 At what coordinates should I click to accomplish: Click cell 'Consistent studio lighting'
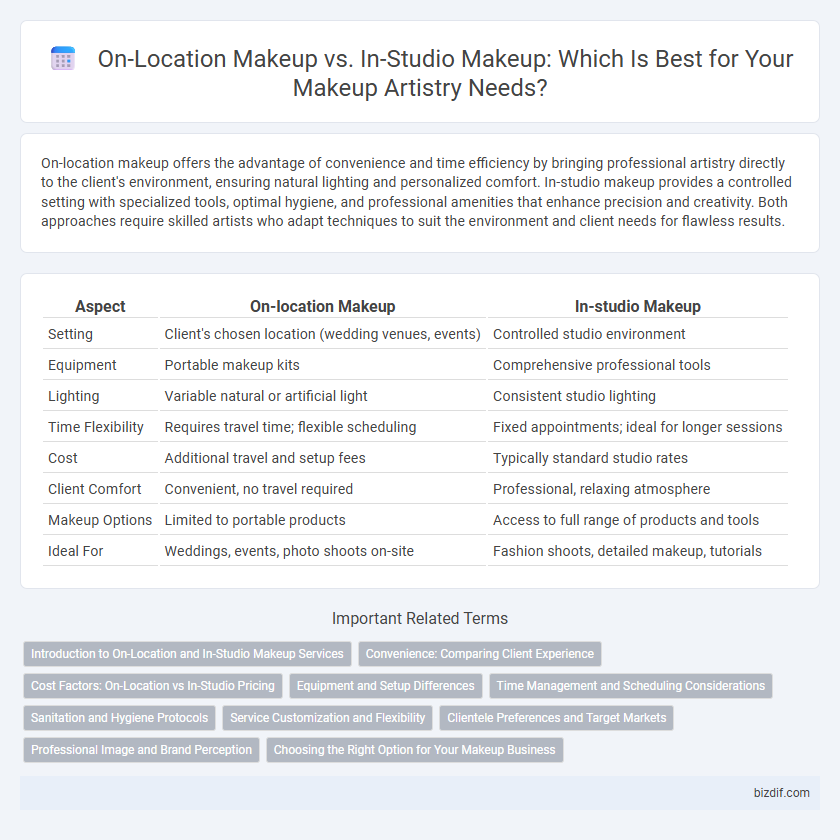[574, 396]
